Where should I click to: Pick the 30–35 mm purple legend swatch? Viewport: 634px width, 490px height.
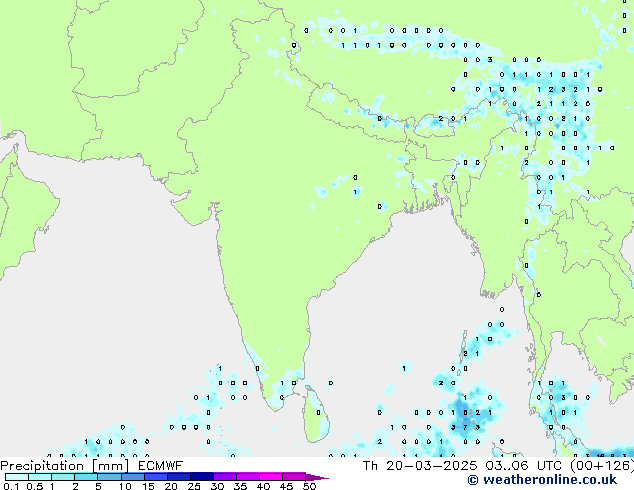225,477
